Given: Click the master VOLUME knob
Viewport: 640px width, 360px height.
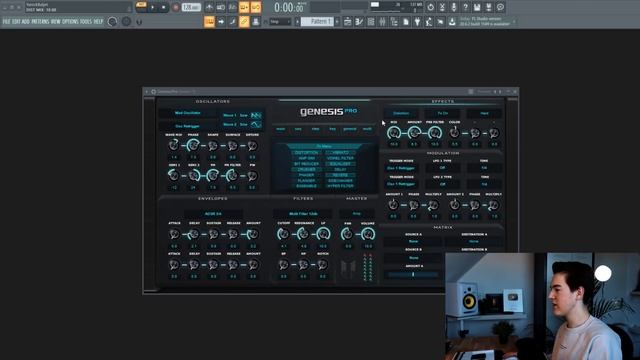Looking at the screenshot, I should click(368, 234).
